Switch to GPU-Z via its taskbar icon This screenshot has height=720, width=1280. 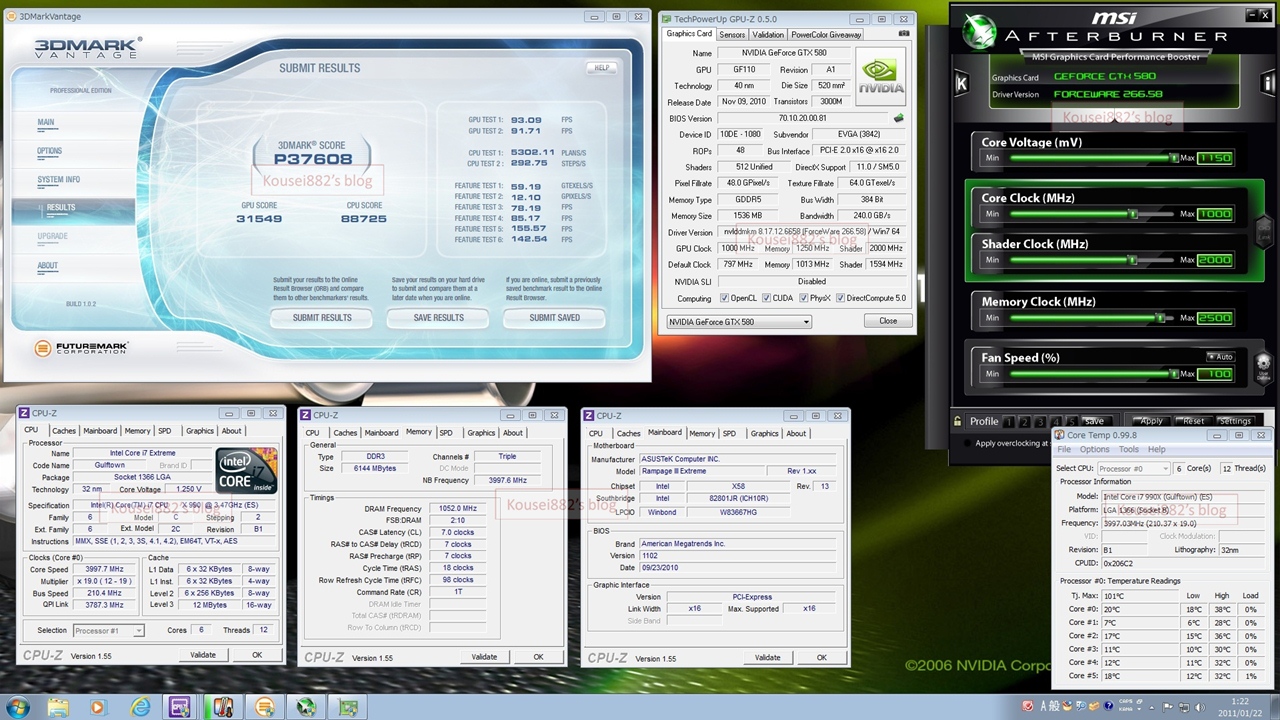pyautogui.click(x=348, y=707)
